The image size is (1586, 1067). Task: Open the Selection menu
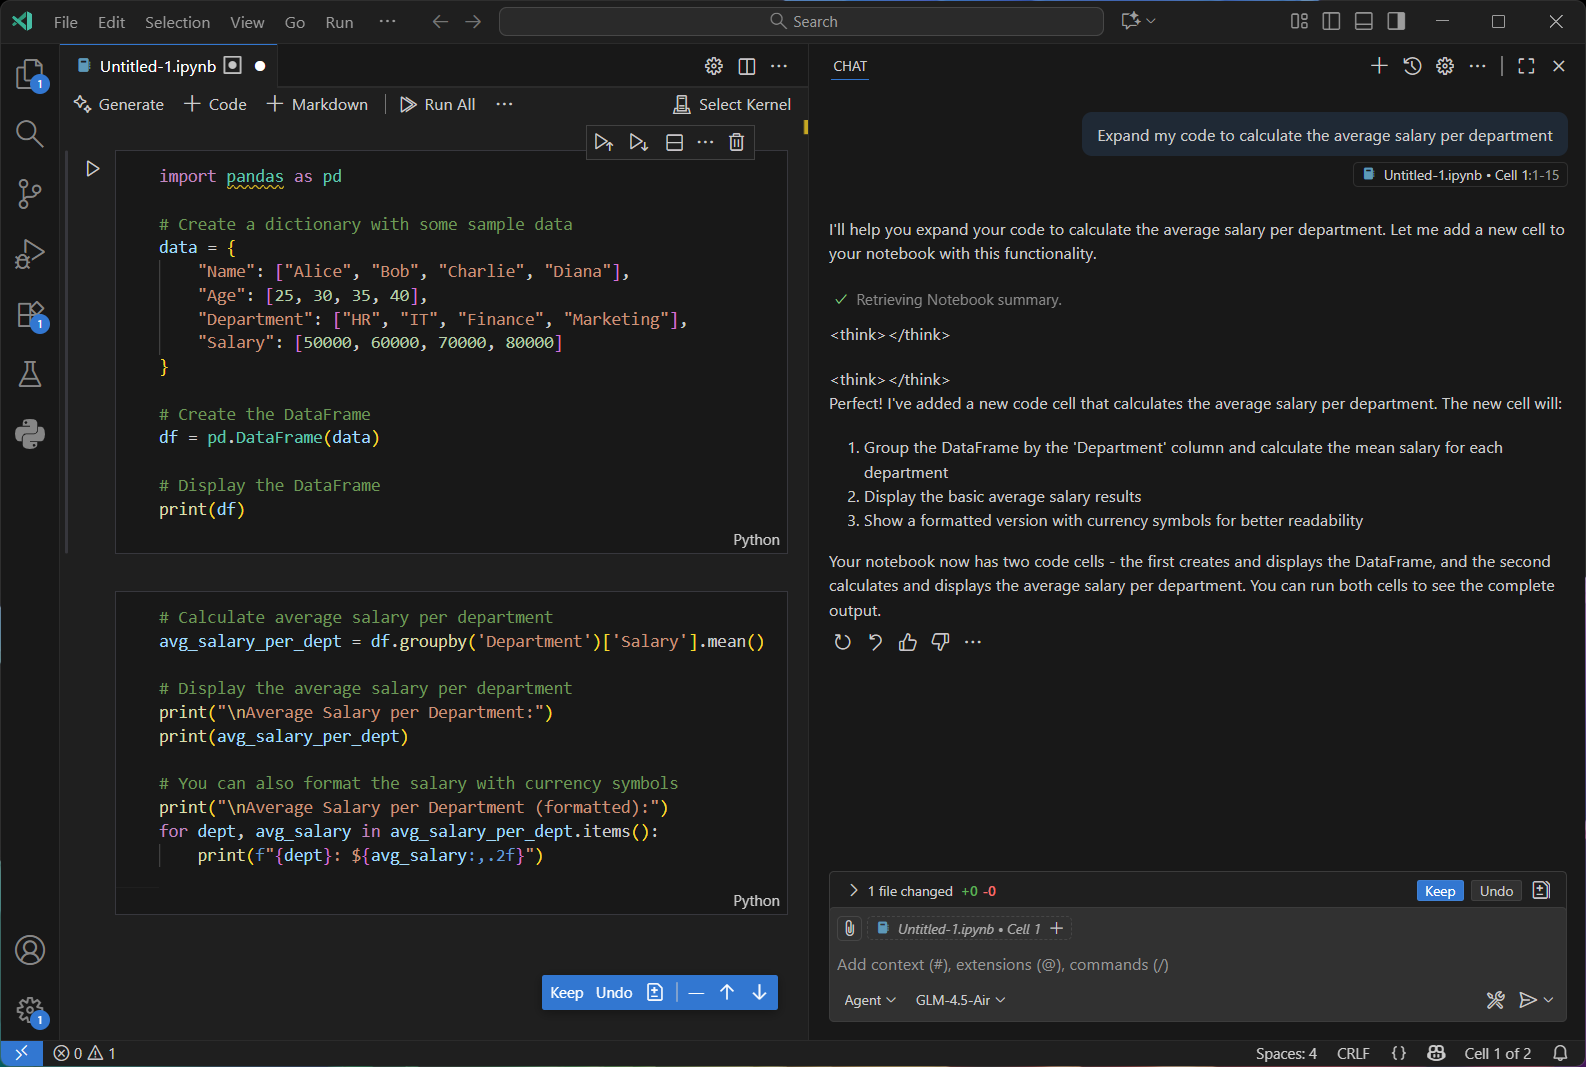(x=177, y=22)
